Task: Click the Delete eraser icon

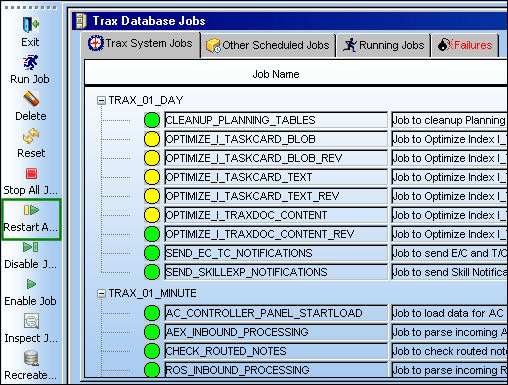Action: tap(31, 99)
